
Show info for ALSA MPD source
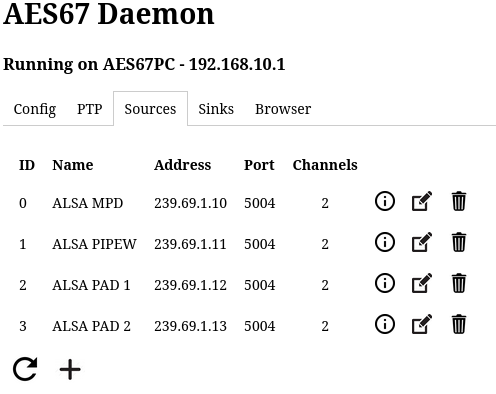pos(385,201)
